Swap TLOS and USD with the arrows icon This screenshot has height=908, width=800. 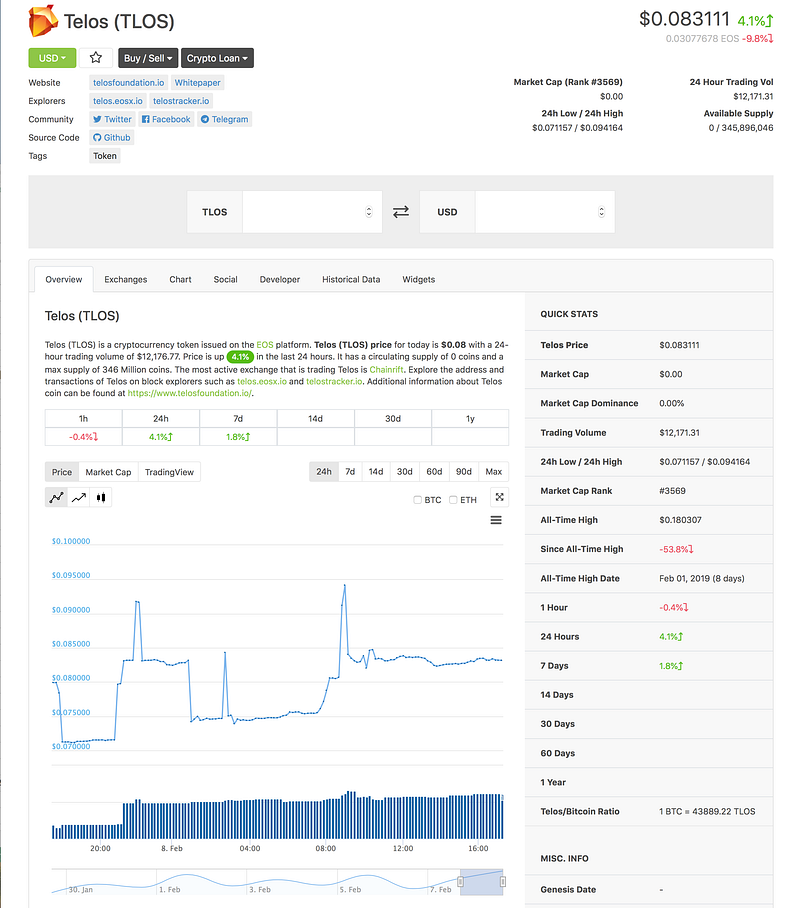[x=401, y=212]
